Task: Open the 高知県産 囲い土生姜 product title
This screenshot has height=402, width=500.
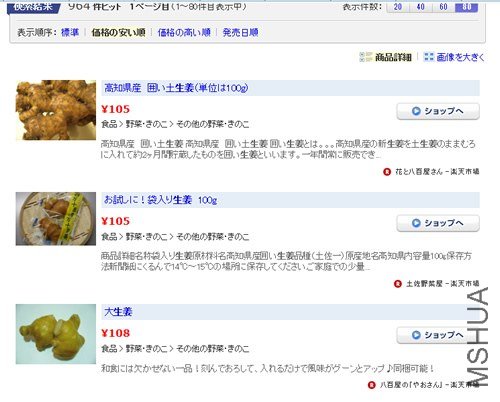Action: pos(176,88)
